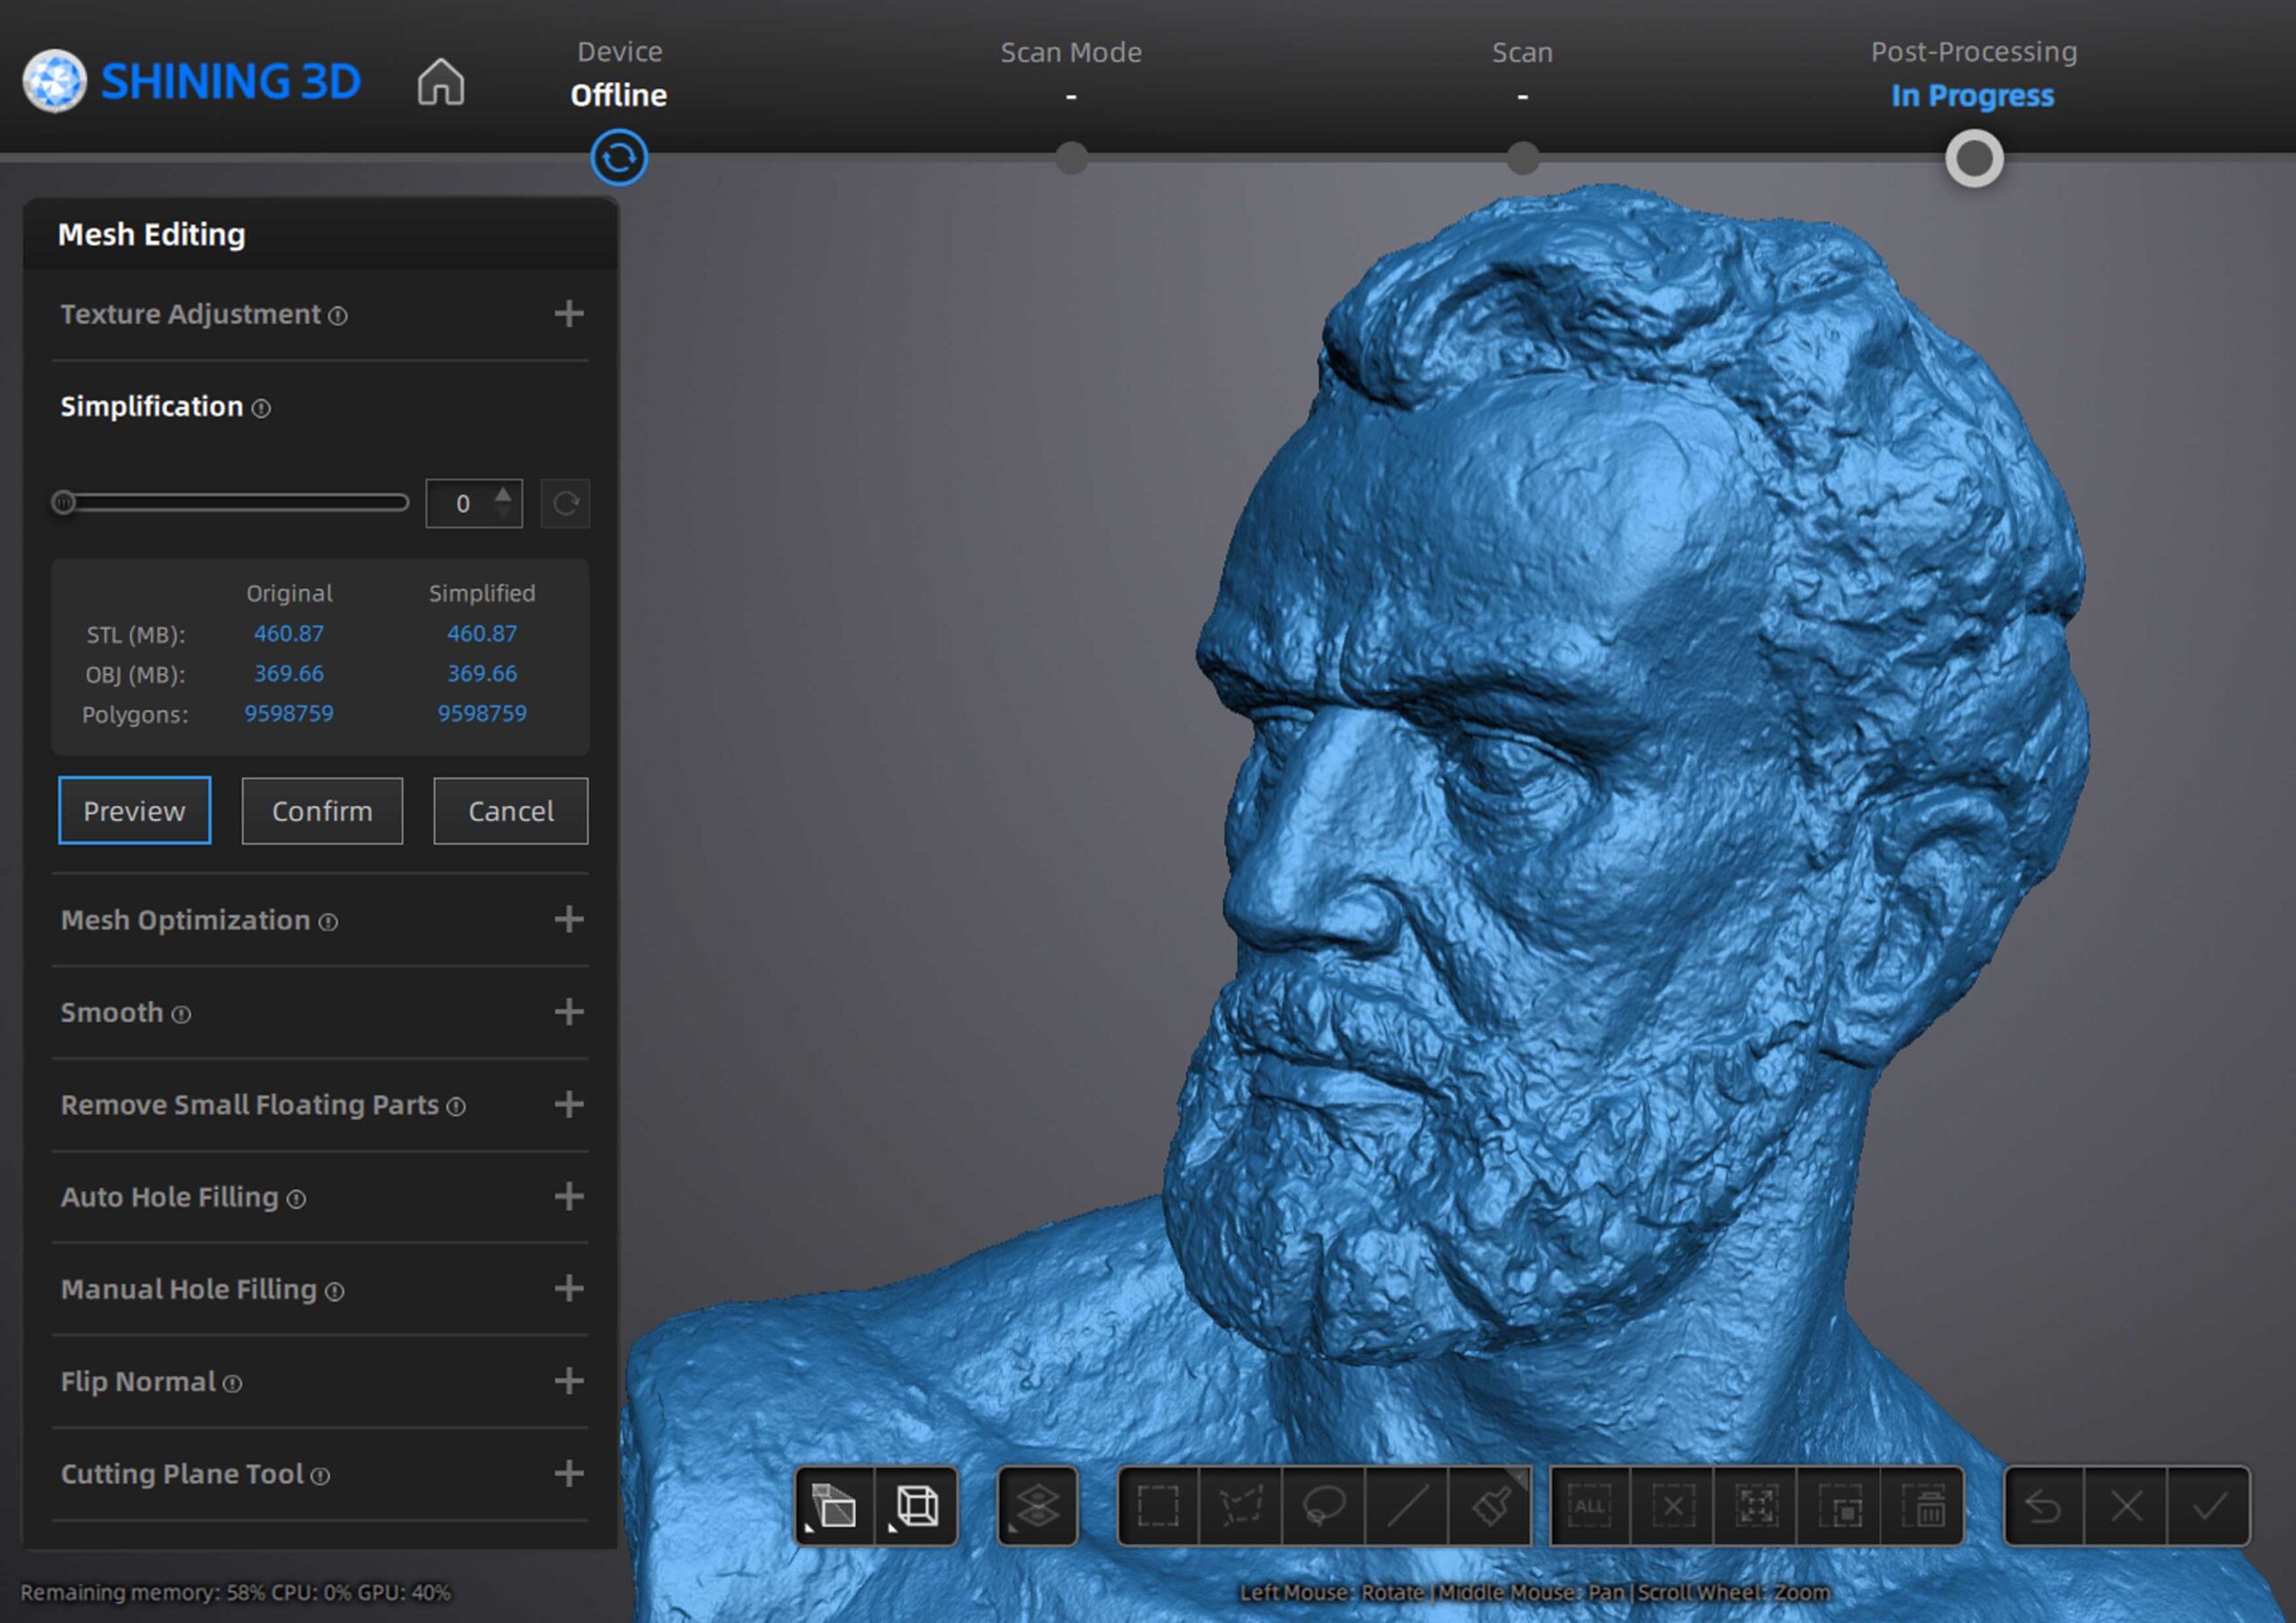Click the simplification ratio slider handle

pos(64,502)
